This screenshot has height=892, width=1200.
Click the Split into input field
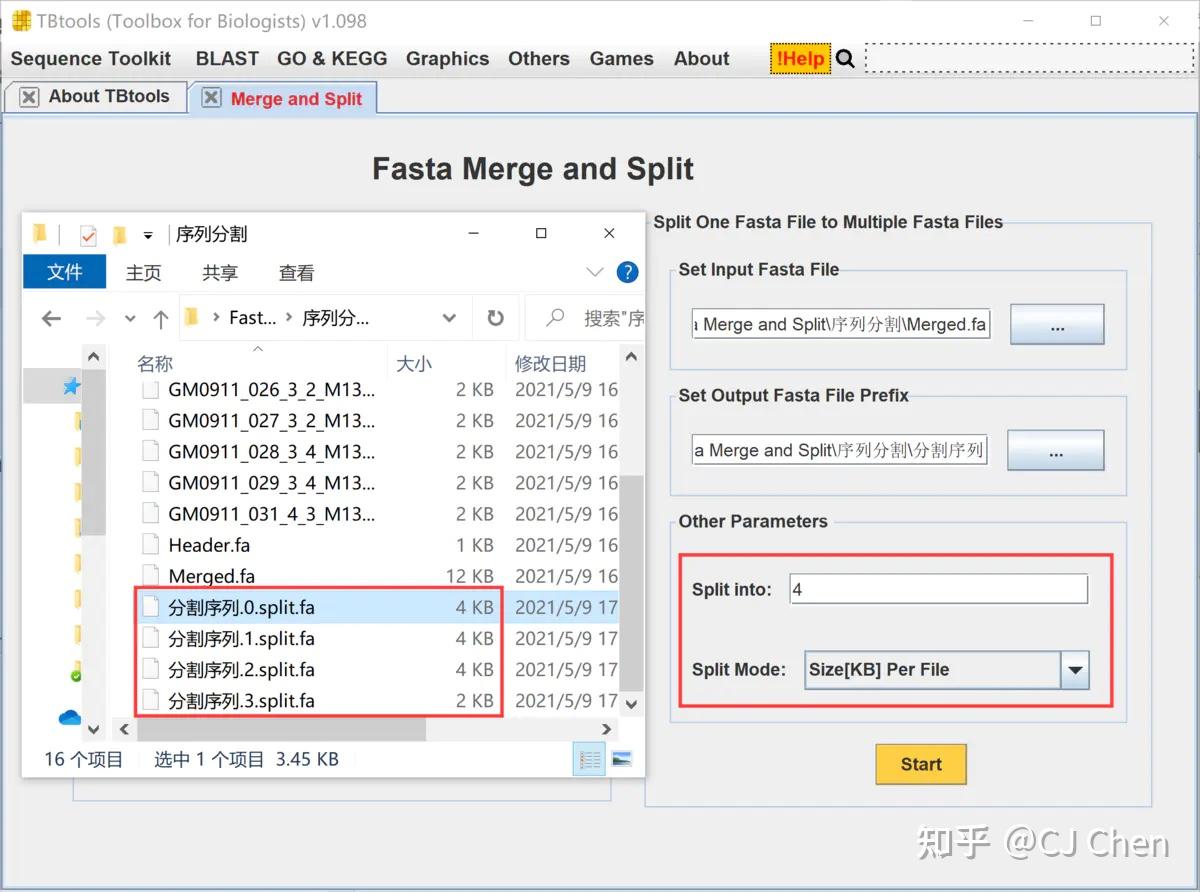click(x=938, y=588)
